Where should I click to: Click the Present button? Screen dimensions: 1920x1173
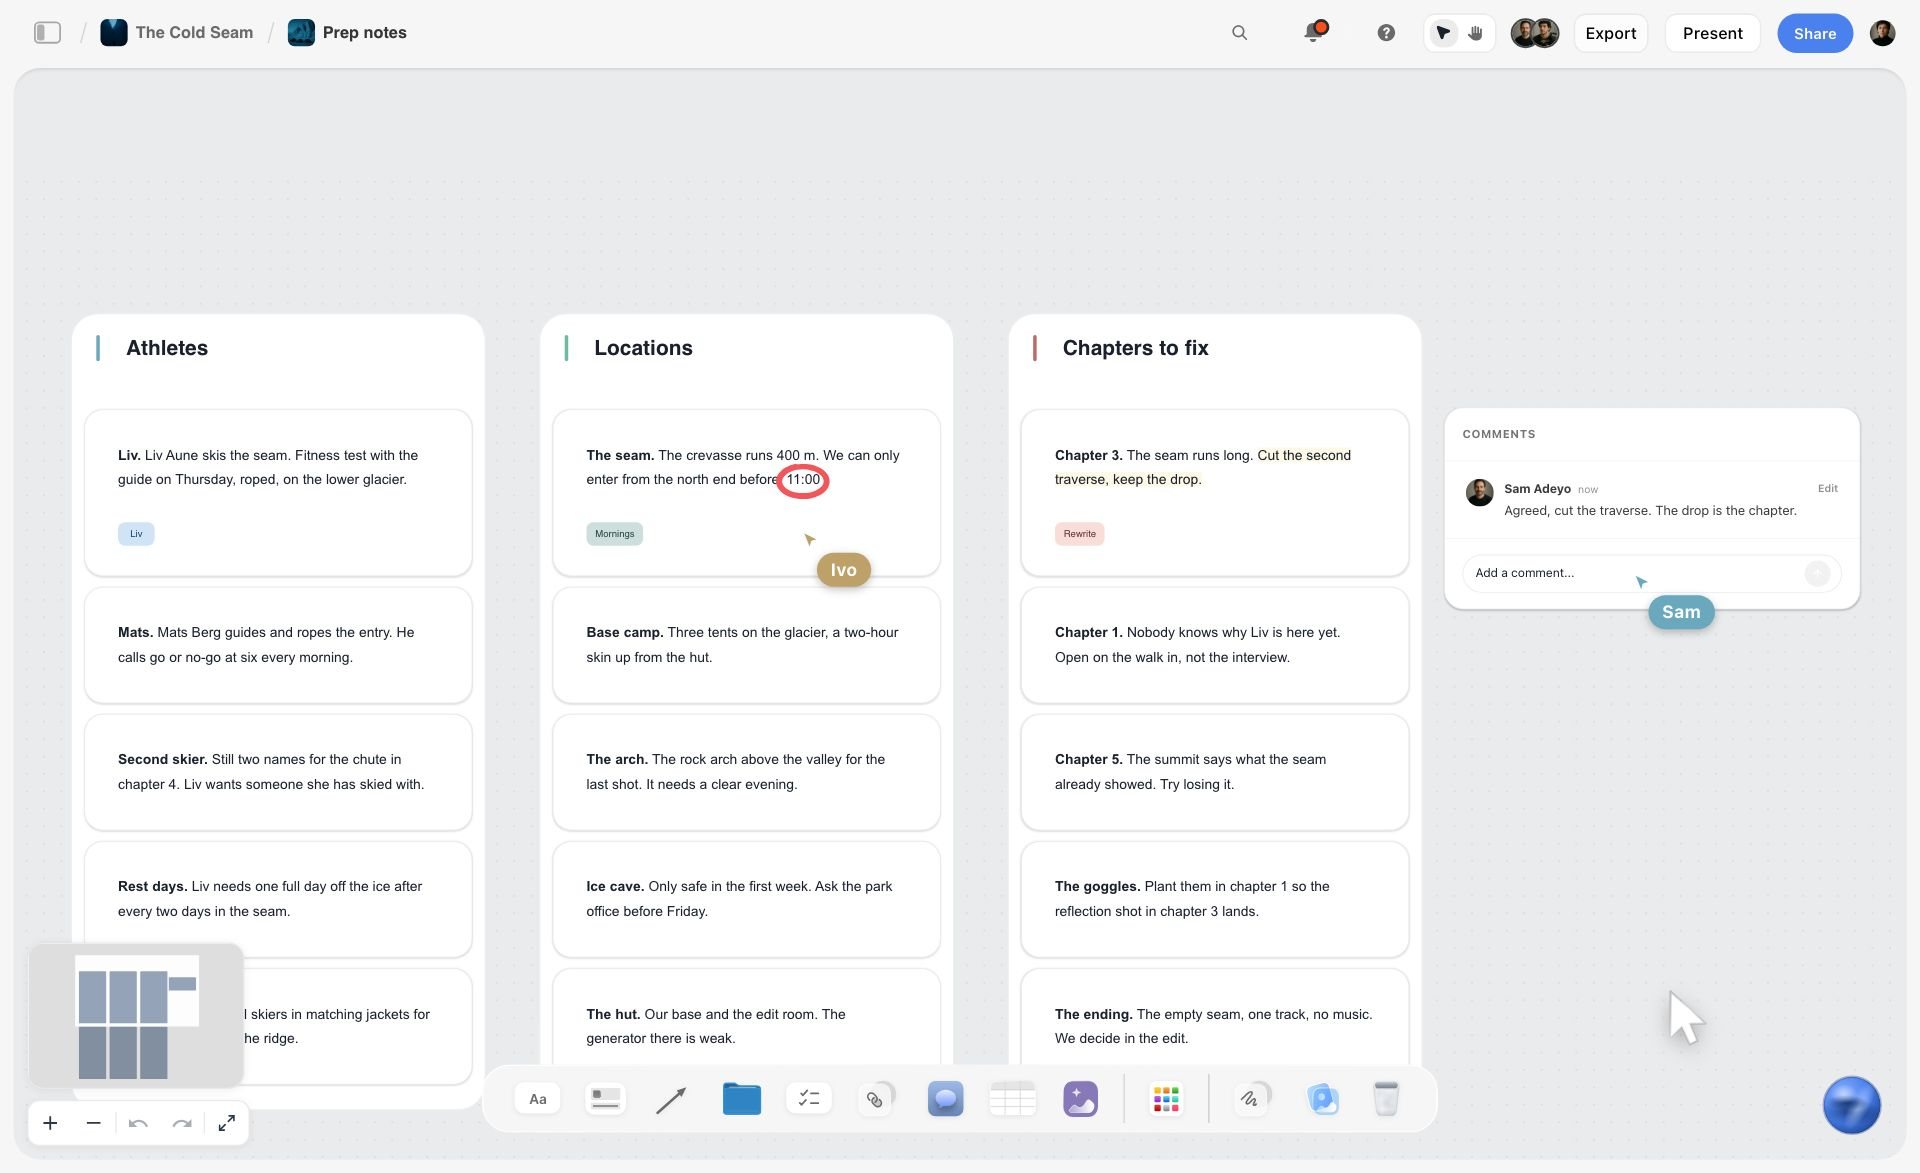click(x=1712, y=33)
